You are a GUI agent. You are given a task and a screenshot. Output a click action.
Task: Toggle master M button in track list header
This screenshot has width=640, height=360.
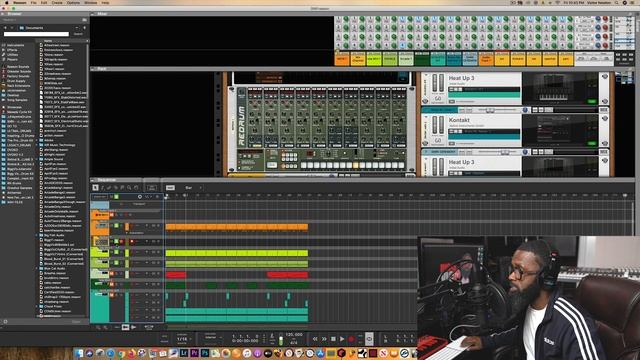pos(111,197)
